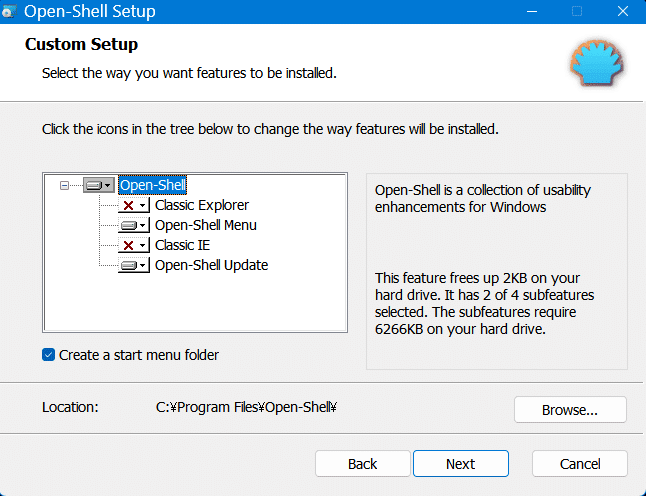Click the Location: label
This screenshot has height=496, width=646.
[x=70, y=407]
